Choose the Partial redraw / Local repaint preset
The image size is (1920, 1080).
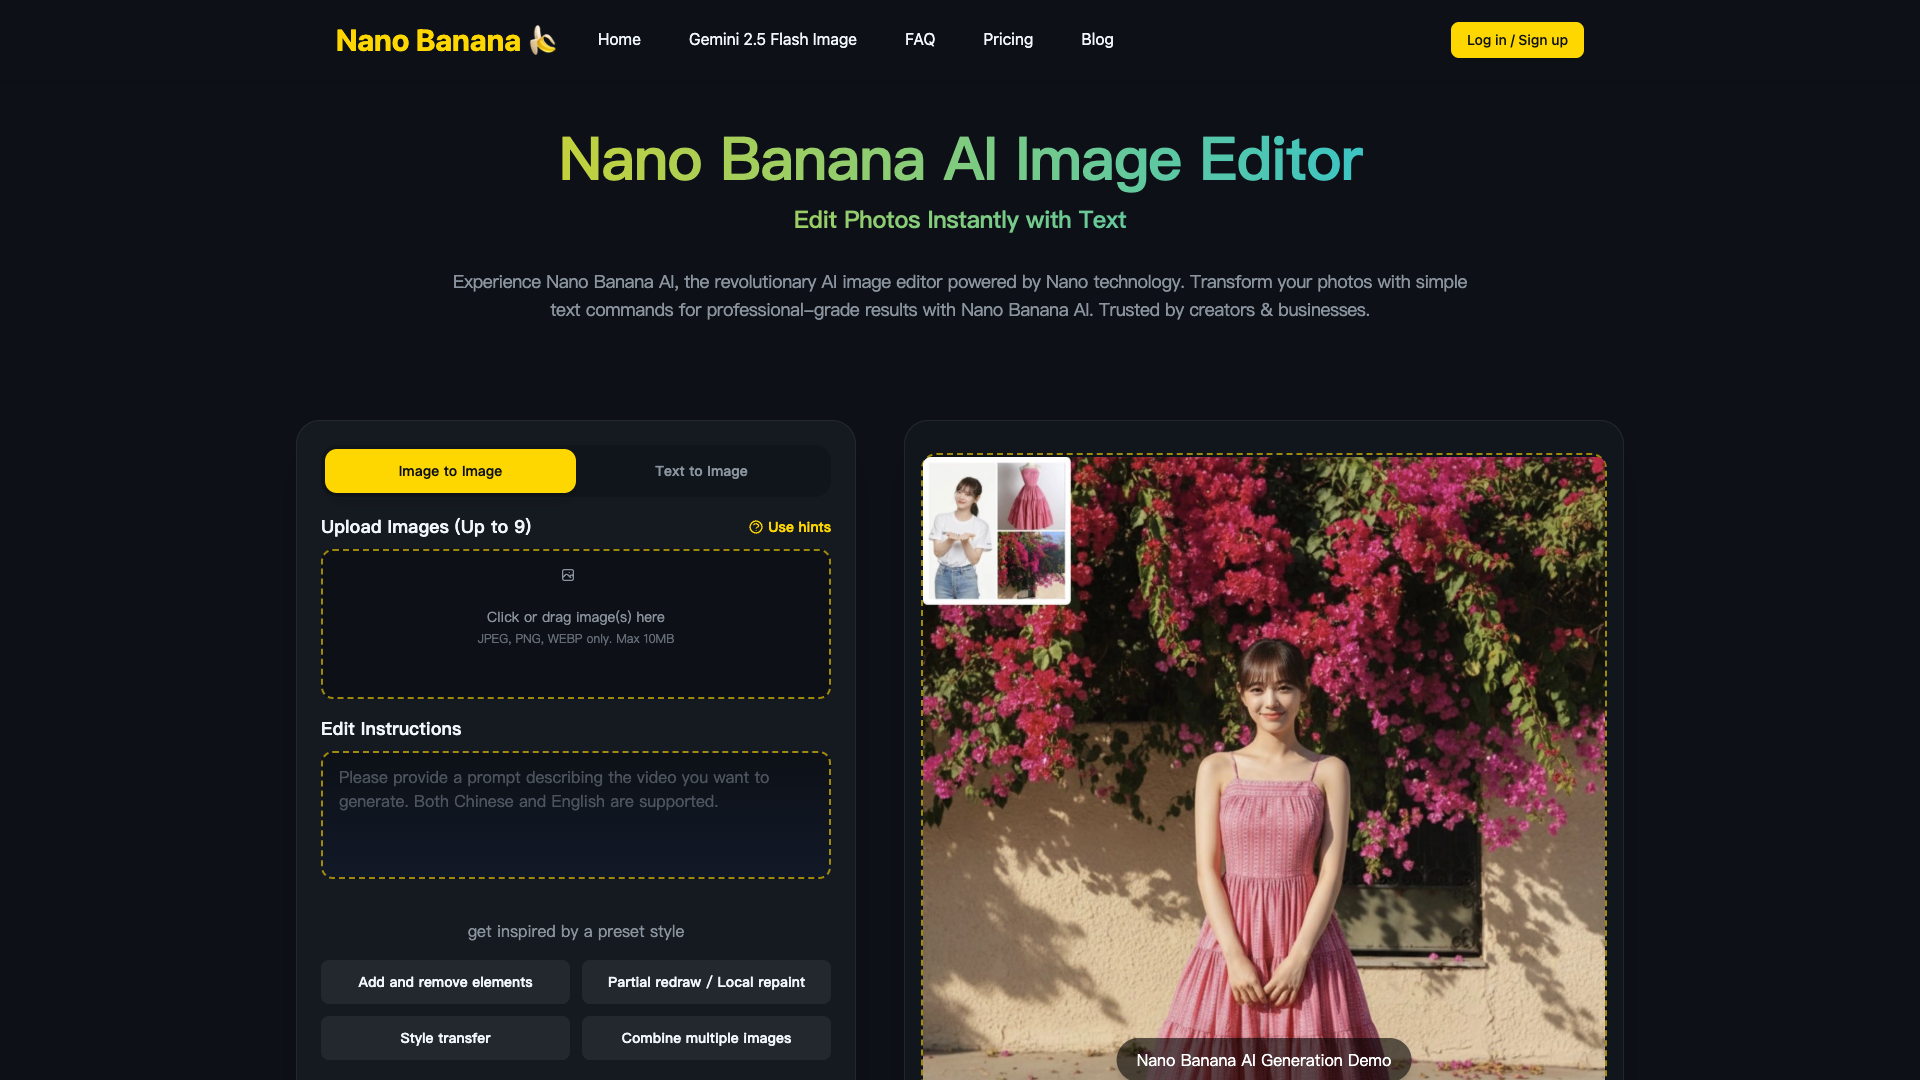(x=706, y=982)
